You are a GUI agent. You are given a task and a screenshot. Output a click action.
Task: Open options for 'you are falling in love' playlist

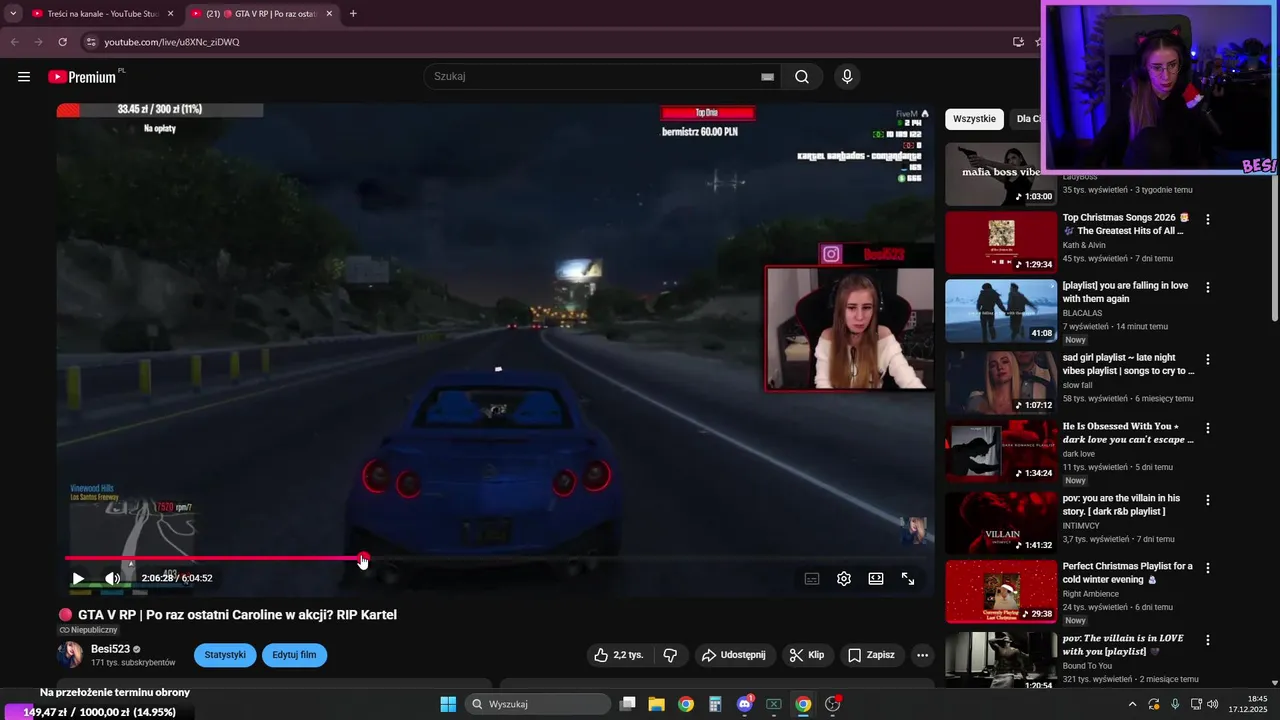(x=1208, y=287)
